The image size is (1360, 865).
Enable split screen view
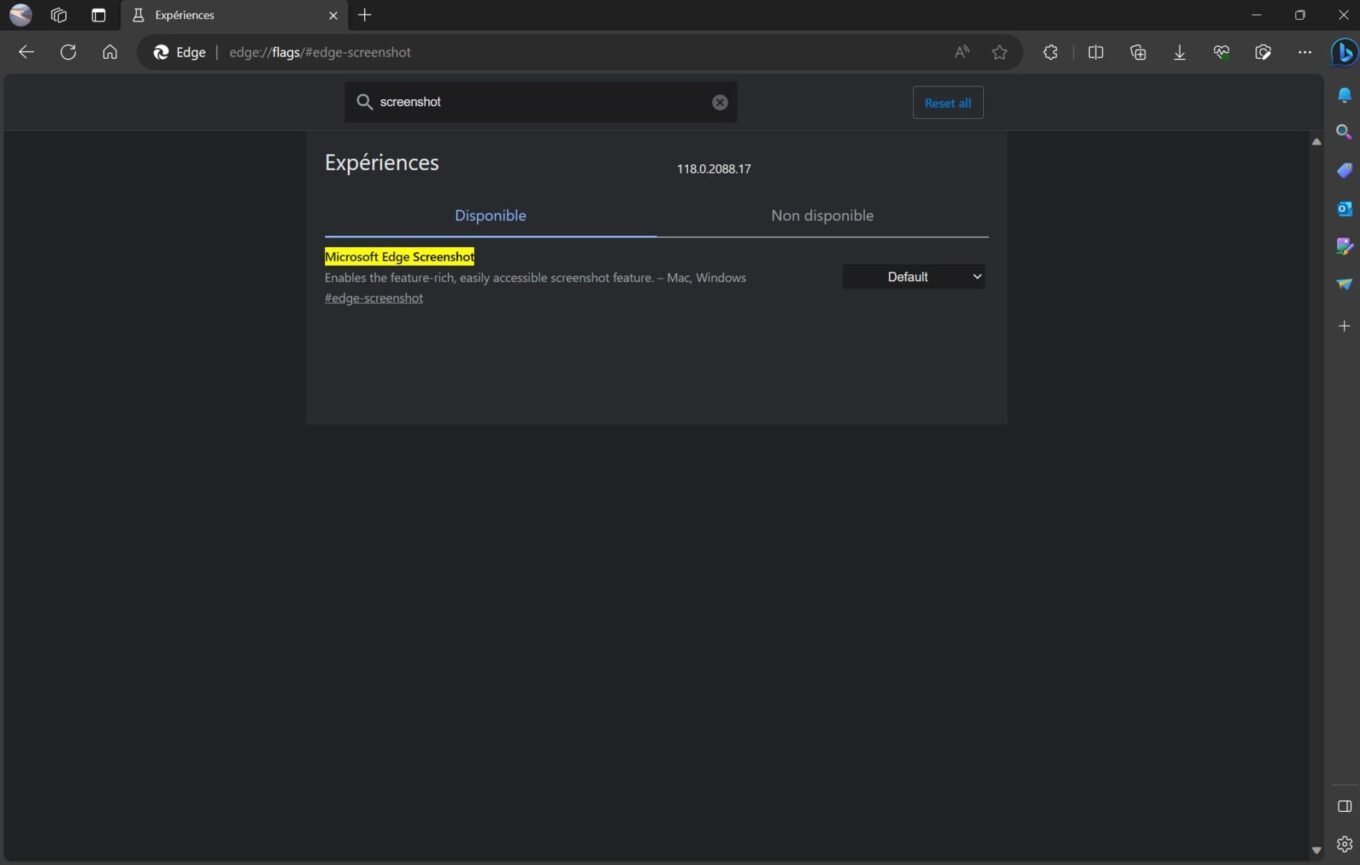[x=1096, y=52]
